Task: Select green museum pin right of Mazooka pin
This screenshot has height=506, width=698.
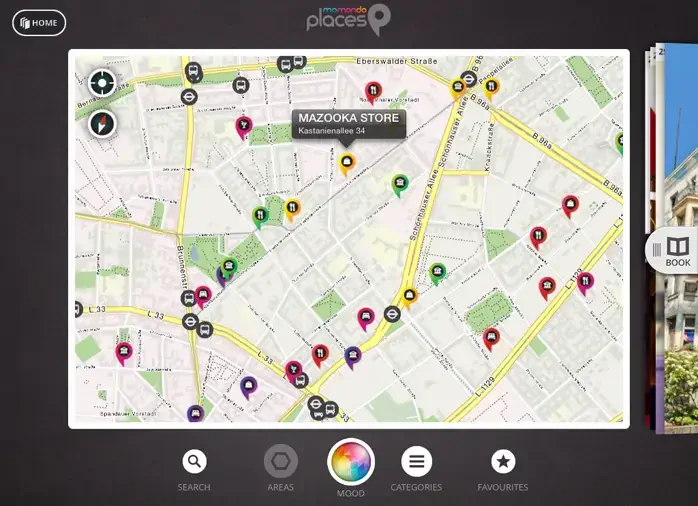Action: [x=400, y=185]
